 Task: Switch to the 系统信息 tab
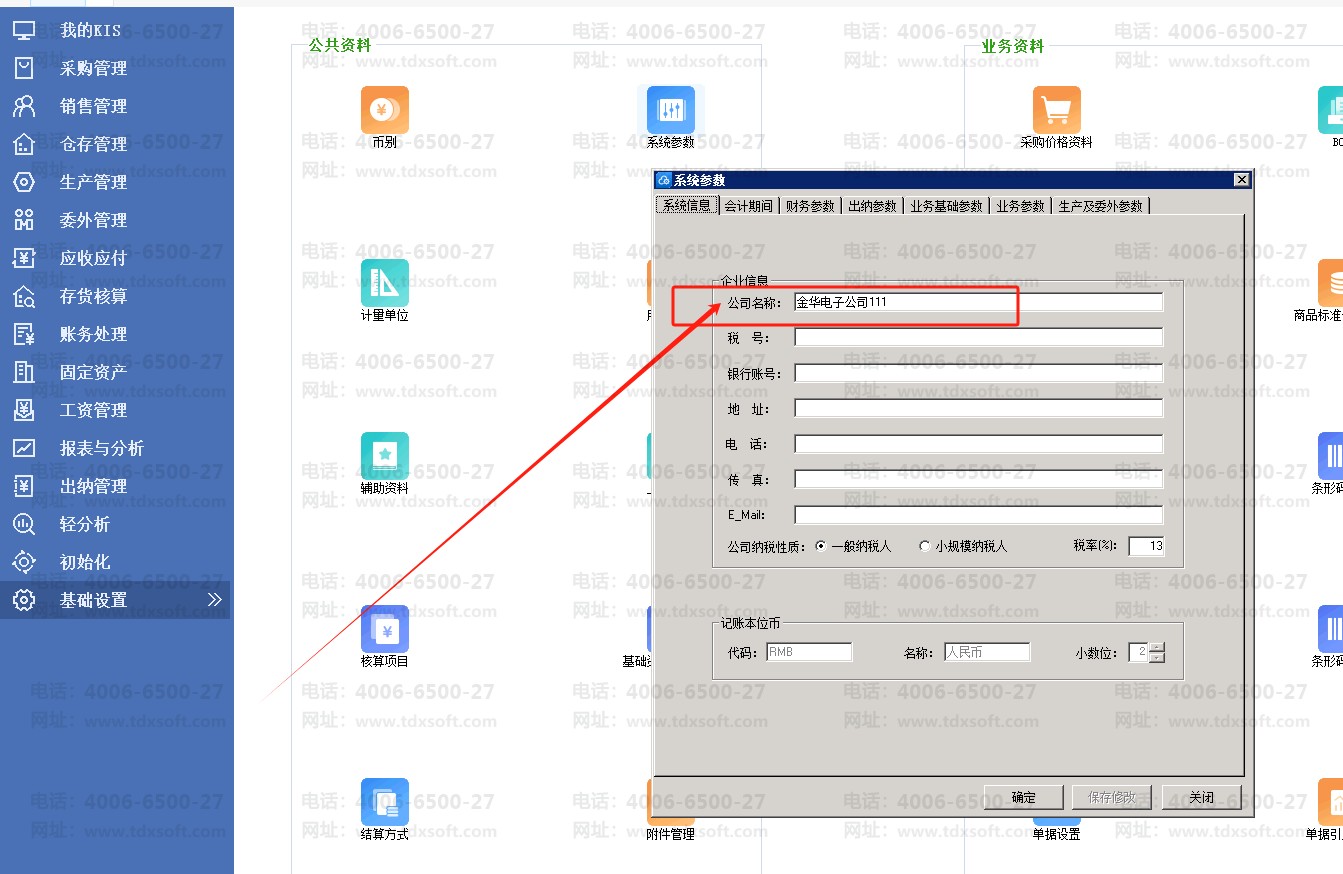pos(687,205)
